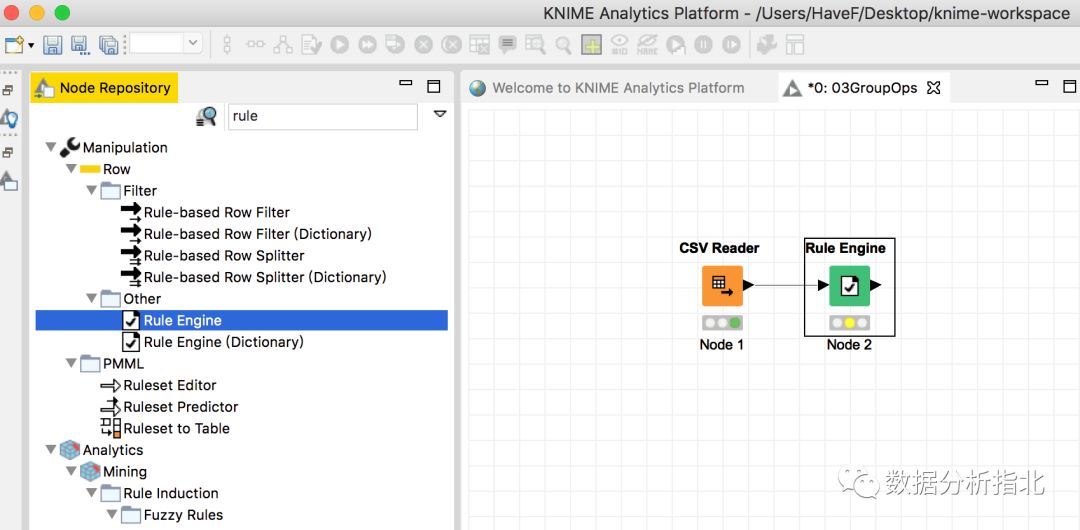Click the New workflow wizard icon
The image size is (1080, 530).
click(x=13, y=45)
